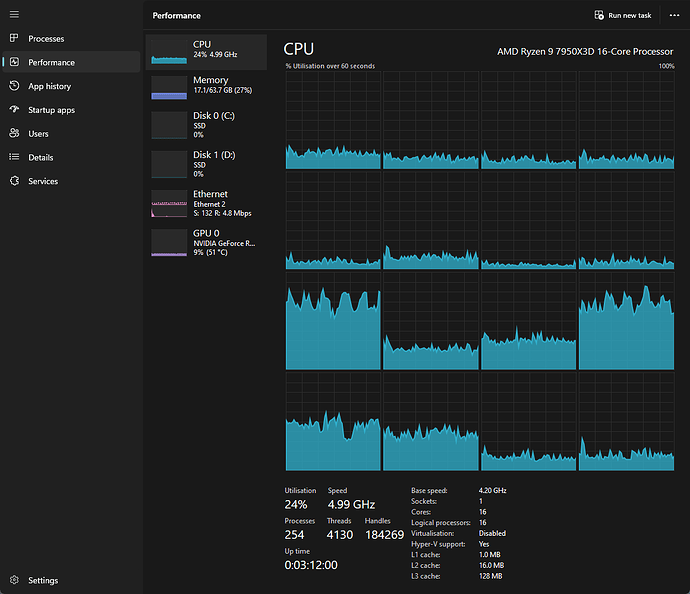Click the Settings gear icon
Image resolution: width=690 pixels, height=594 pixels.
click(14, 580)
